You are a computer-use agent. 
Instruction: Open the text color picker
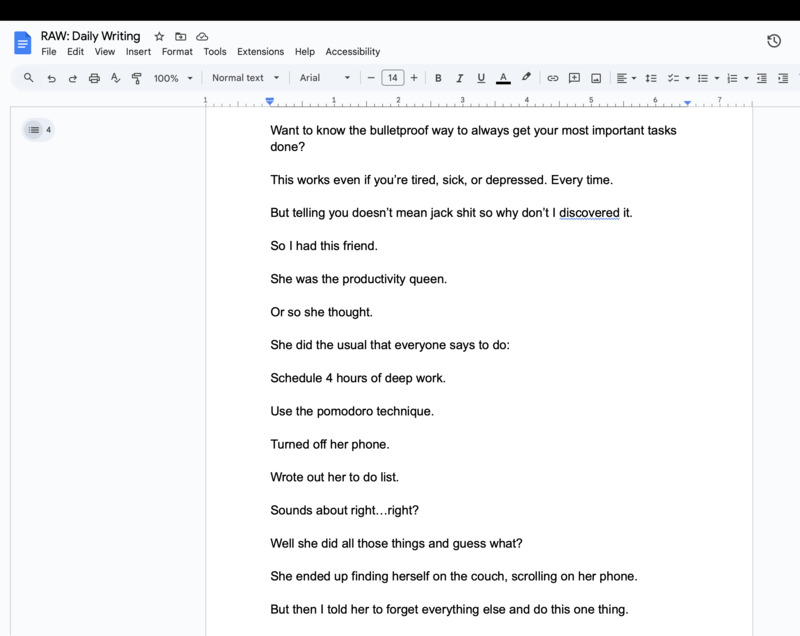[503, 78]
